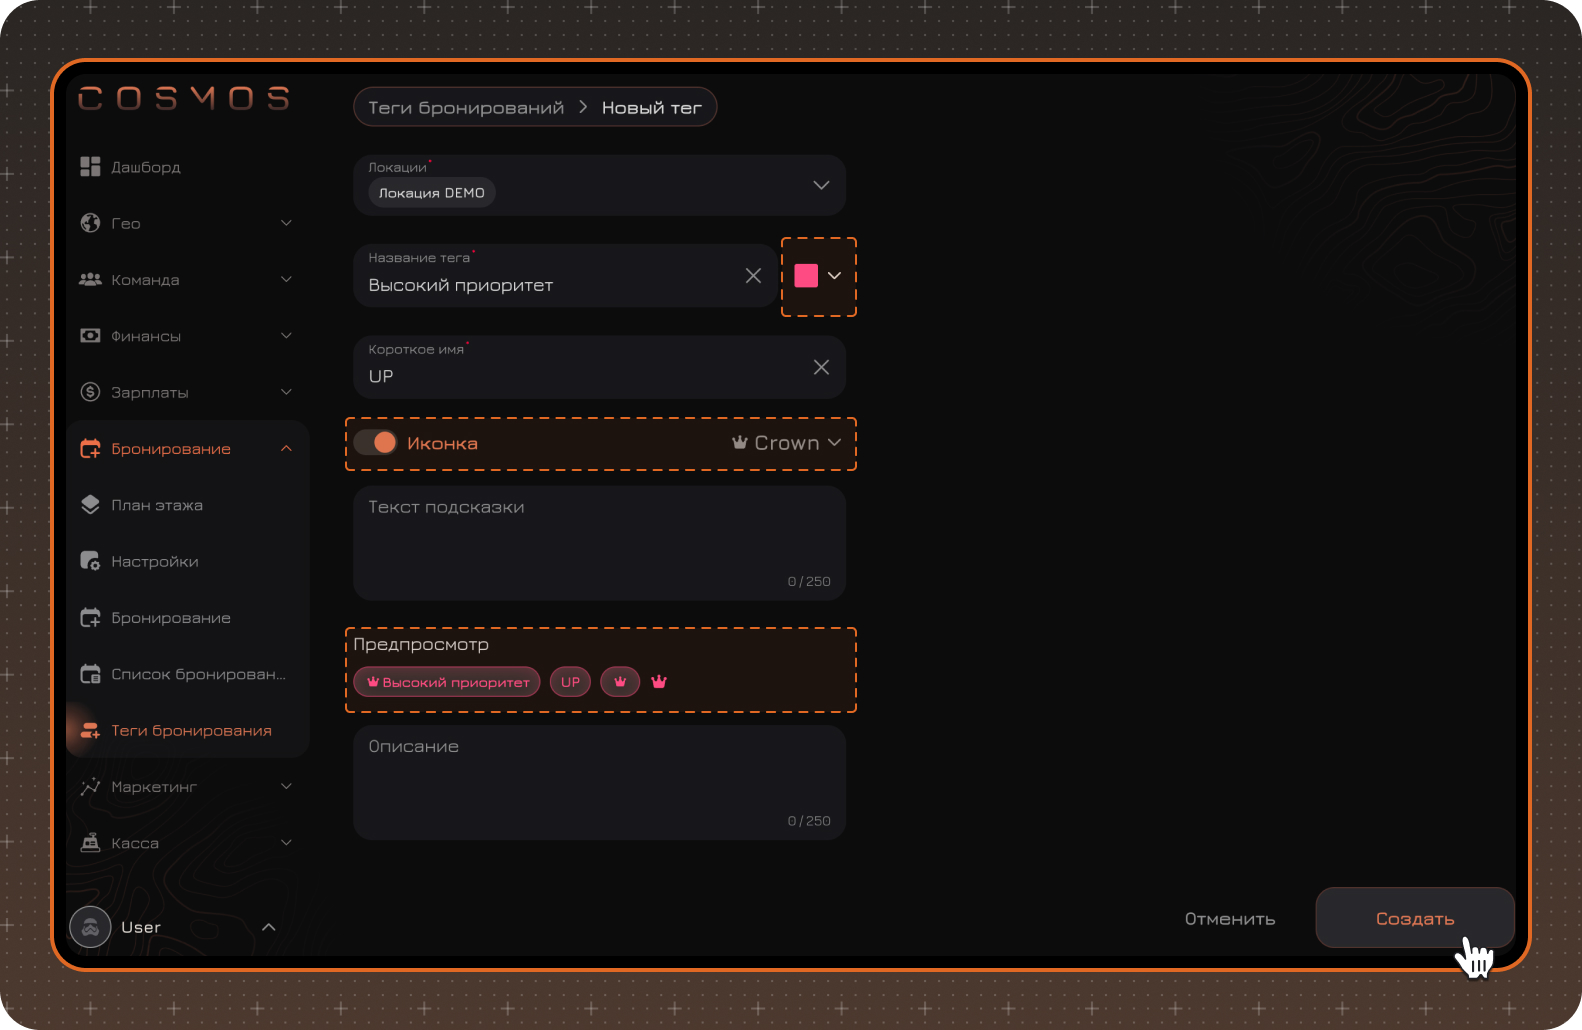Click the User name label
Screen dimensions: 1582x1030
coord(141,928)
